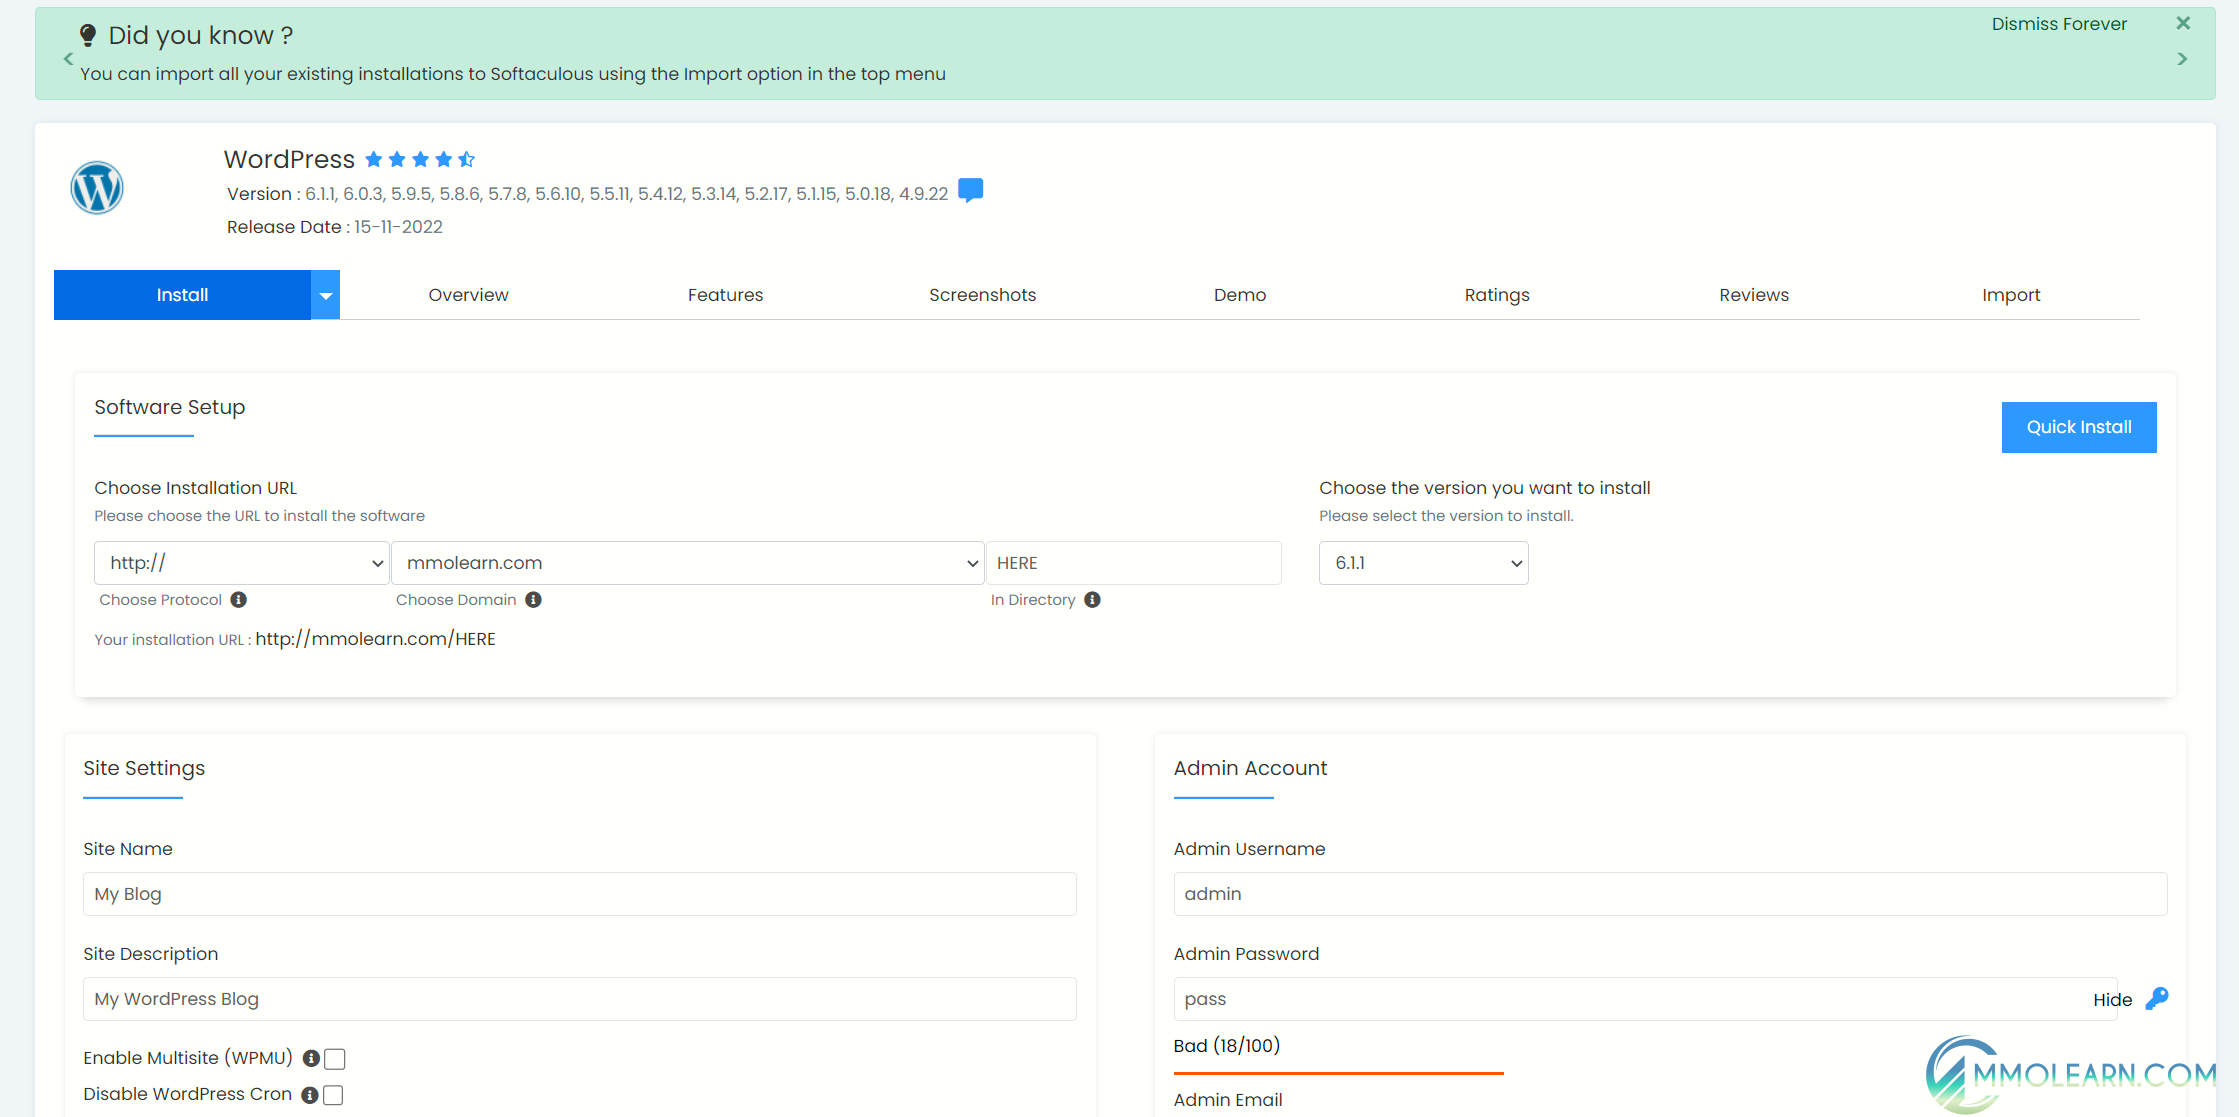Click In Directory info icon
The height and width of the screenshot is (1117, 2239).
click(1092, 600)
